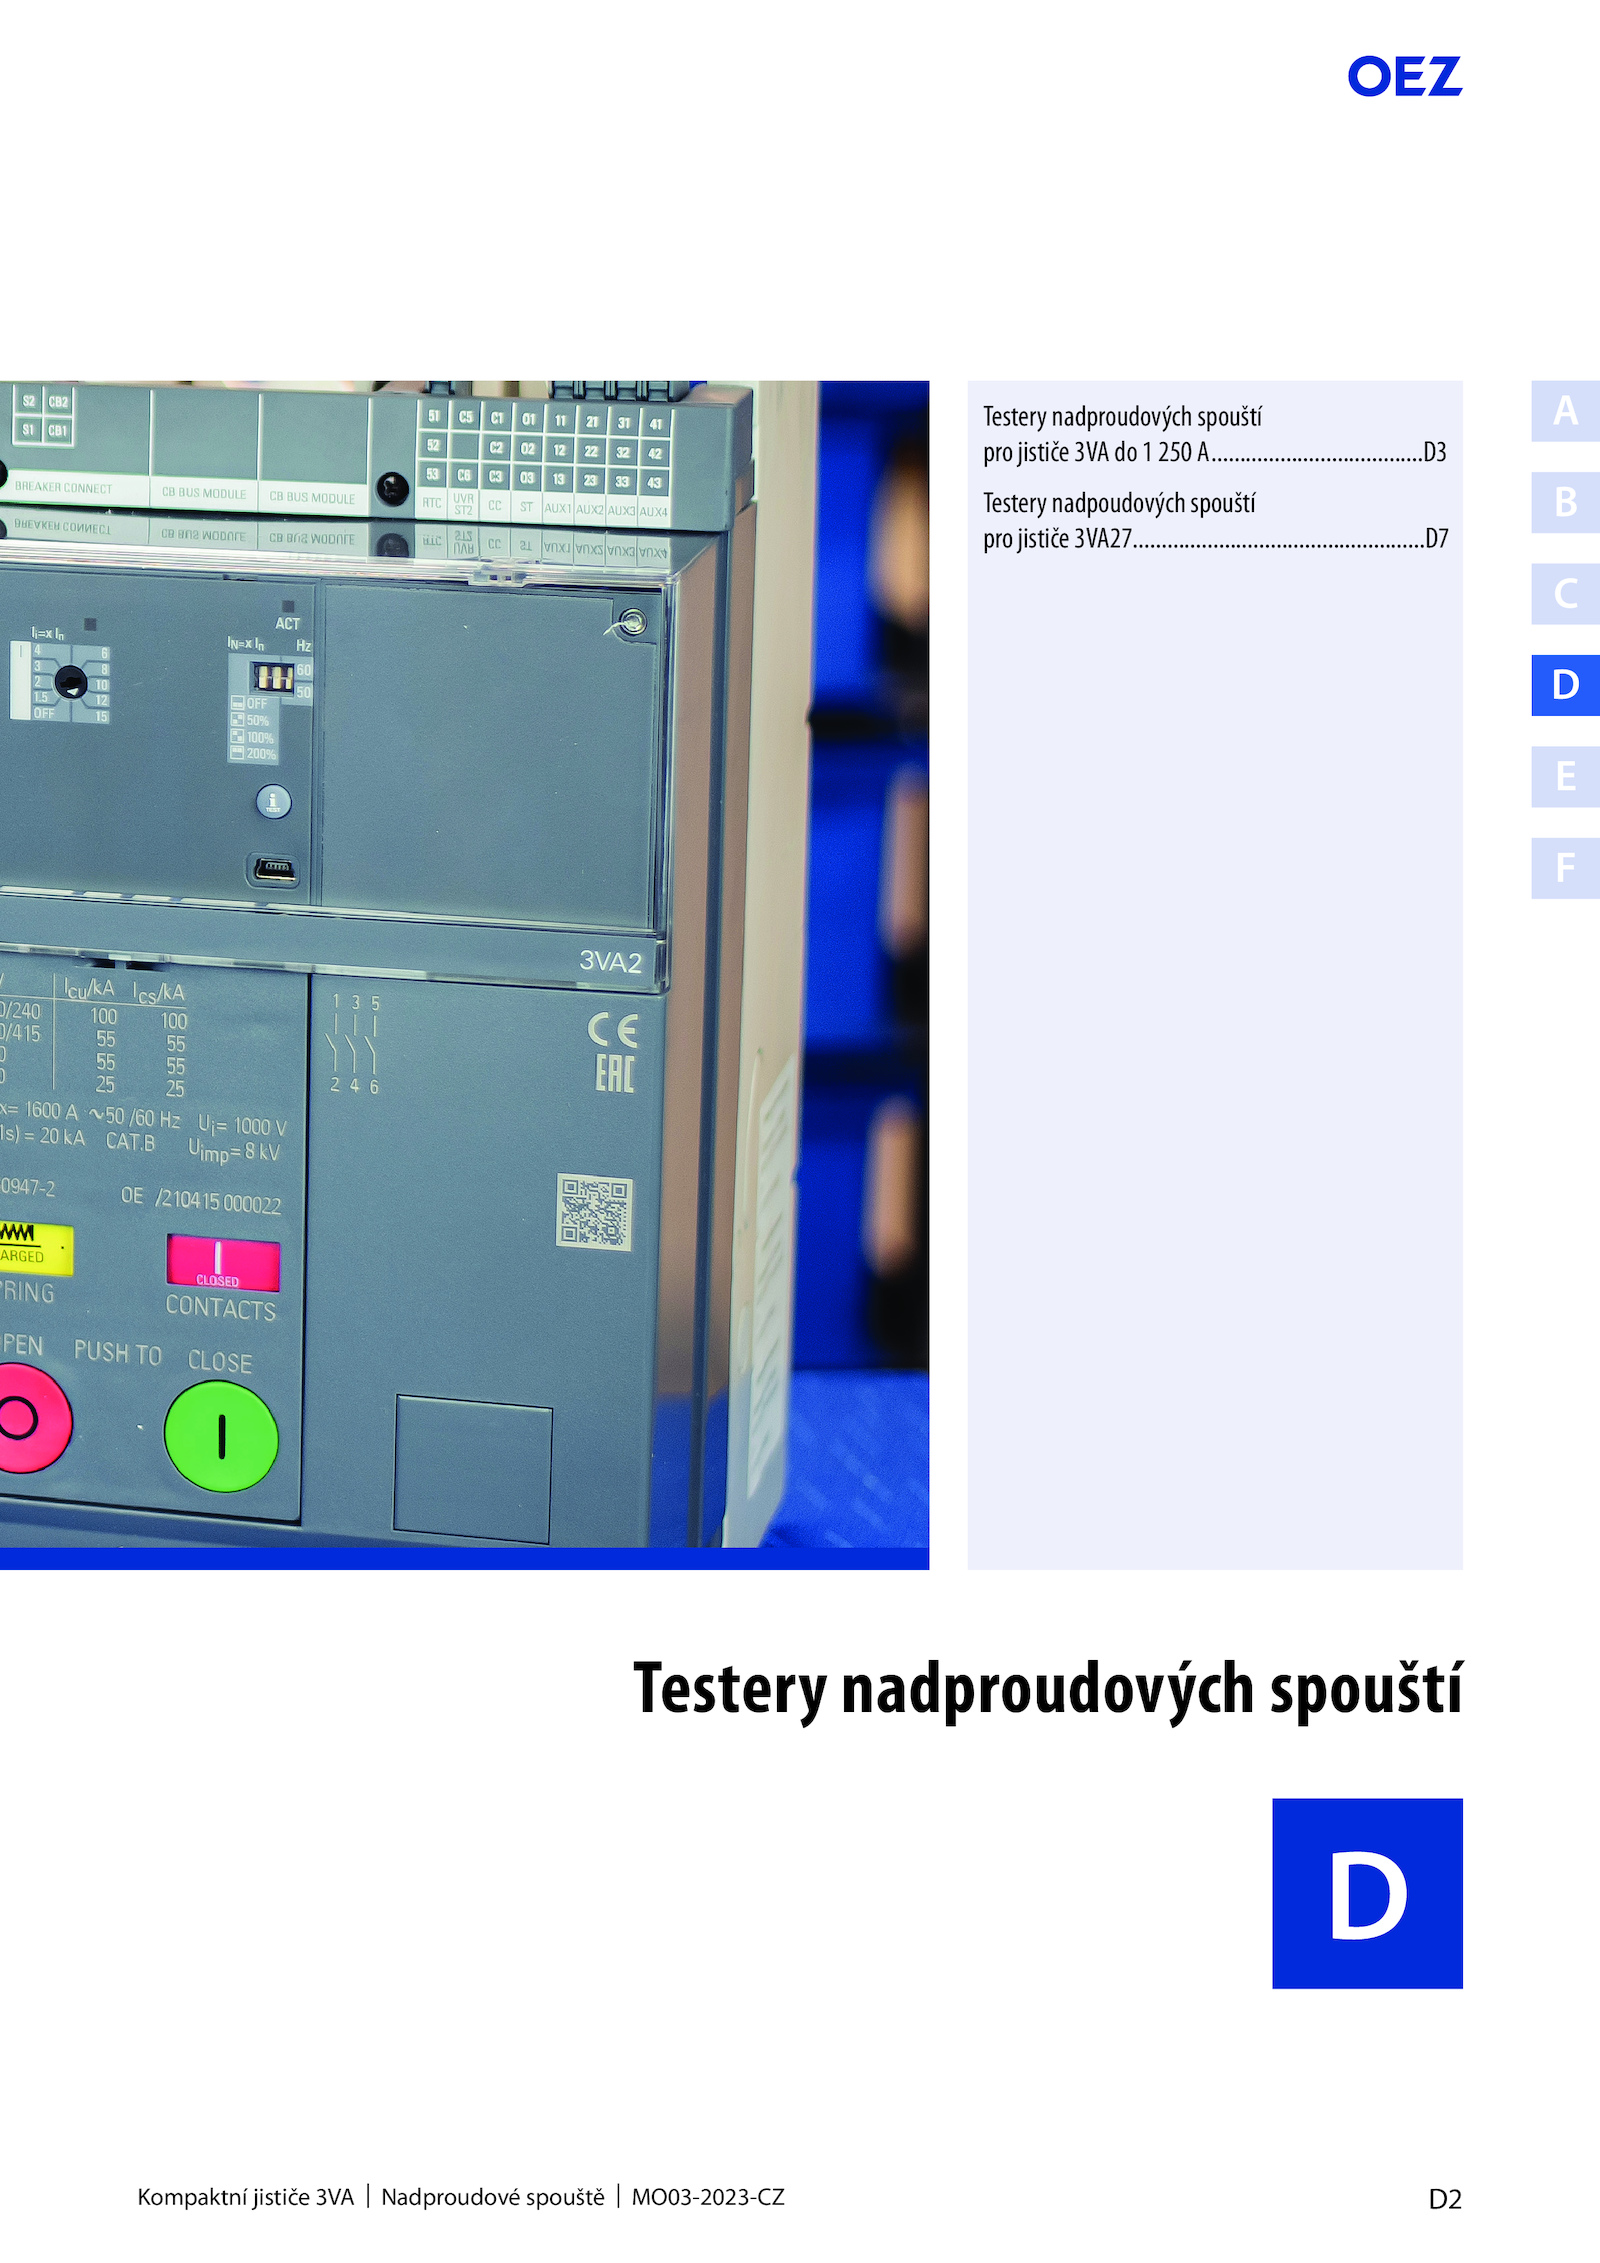Click the 'CONTACTS' label on the breaker

tap(220, 1308)
